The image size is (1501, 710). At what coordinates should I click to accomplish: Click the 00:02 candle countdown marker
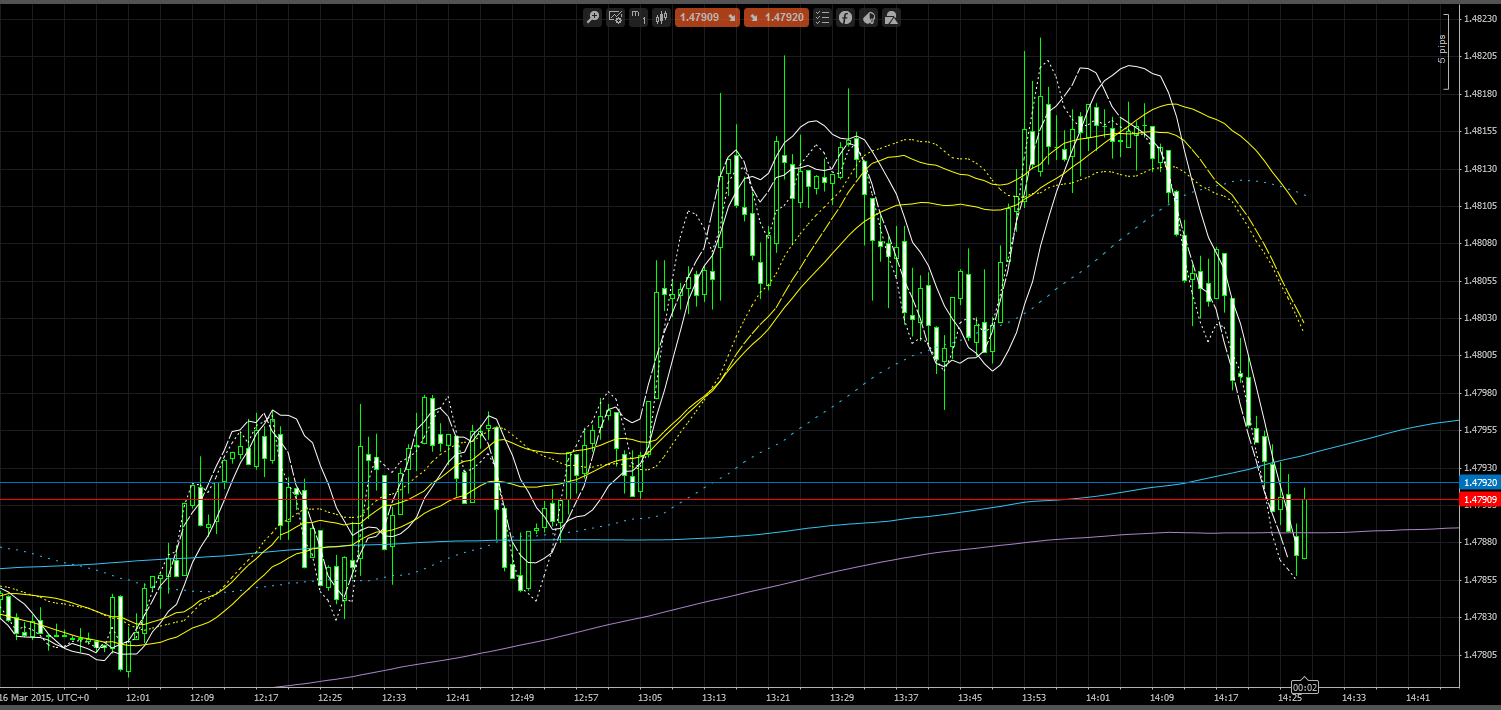pyautogui.click(x=1304, y=687)
